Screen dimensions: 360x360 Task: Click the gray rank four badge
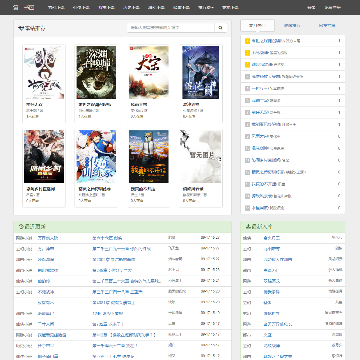247,77
